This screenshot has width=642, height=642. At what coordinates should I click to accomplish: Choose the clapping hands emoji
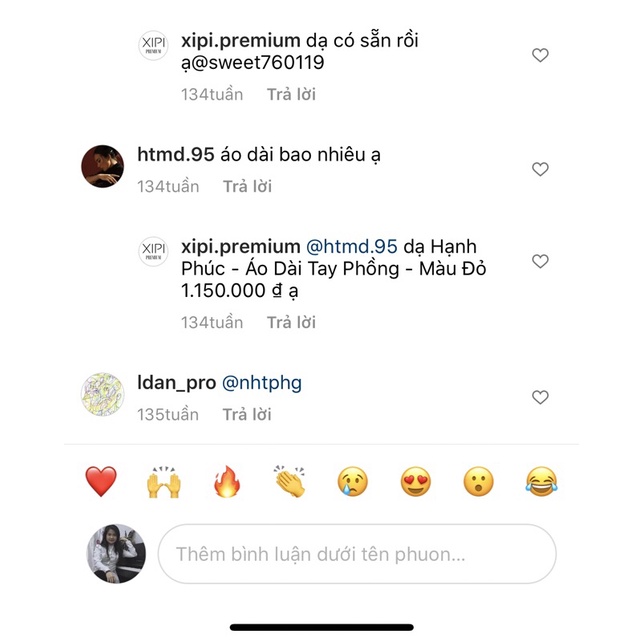[289, 483]
